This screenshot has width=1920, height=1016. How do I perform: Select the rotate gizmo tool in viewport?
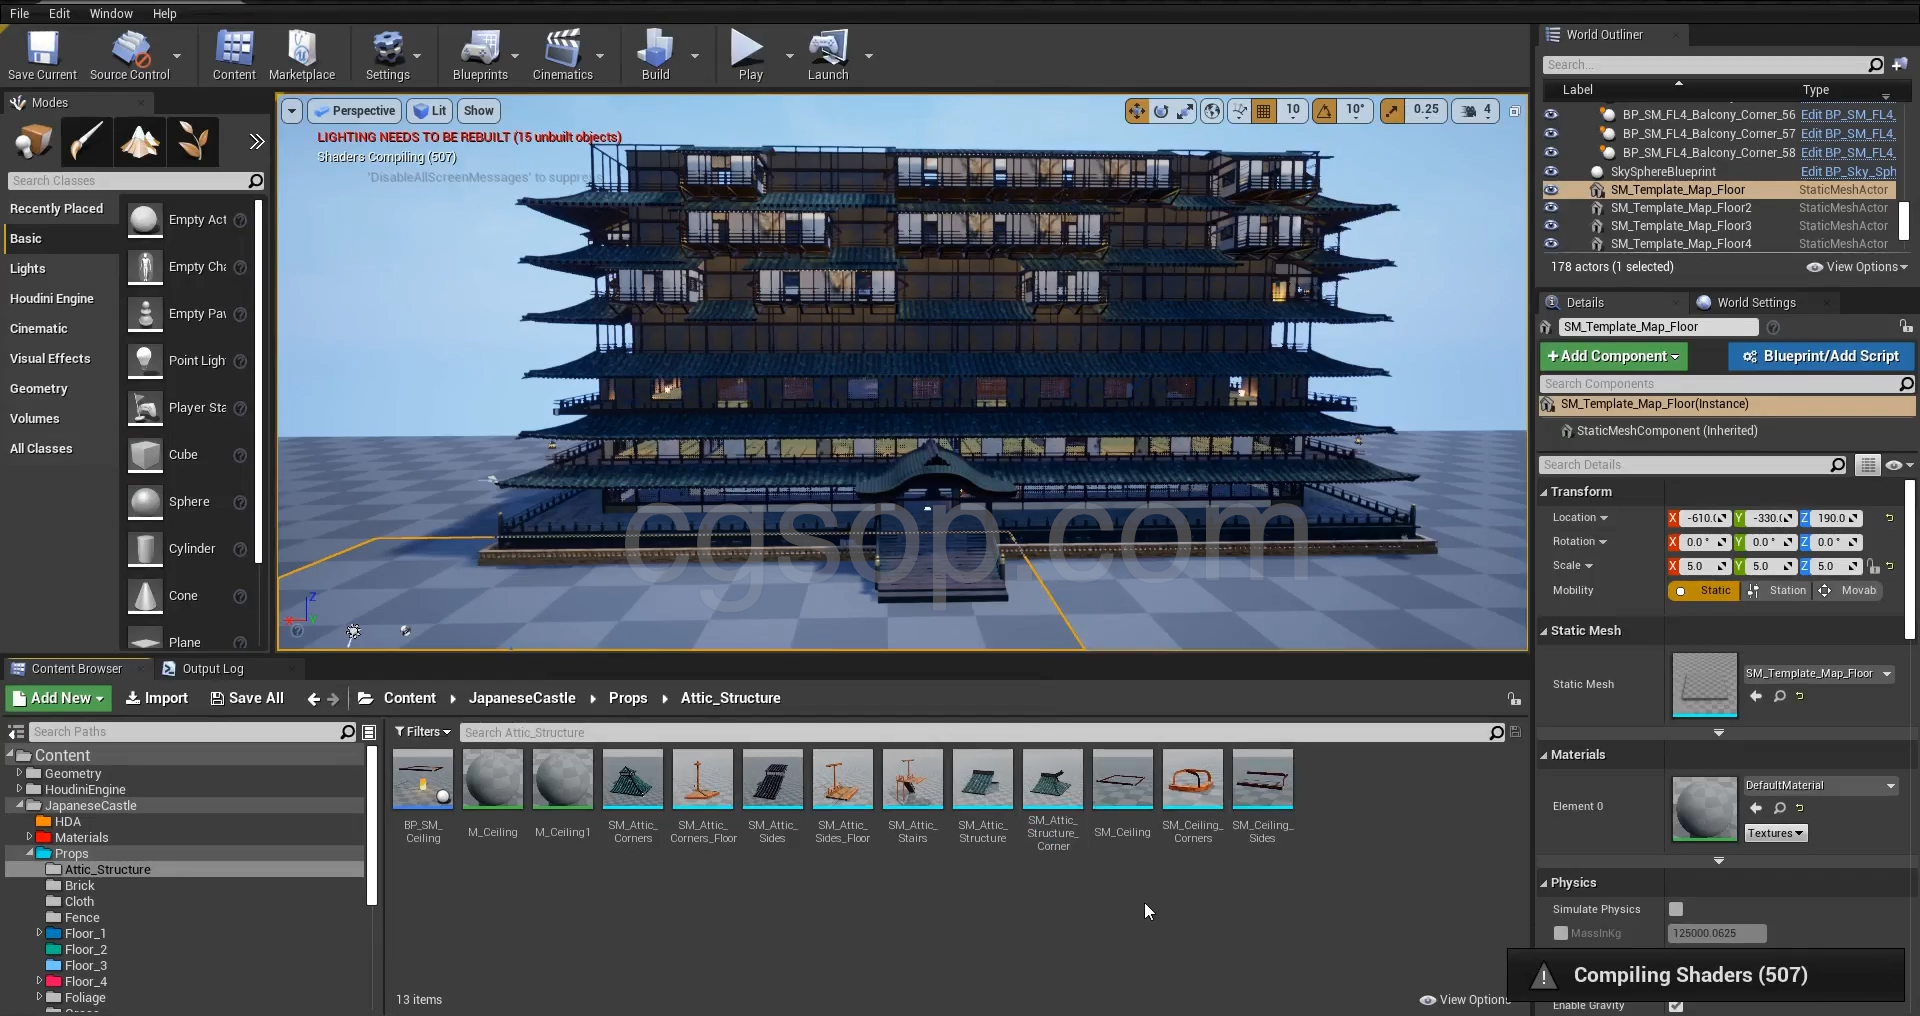[x=1161, y=111]
